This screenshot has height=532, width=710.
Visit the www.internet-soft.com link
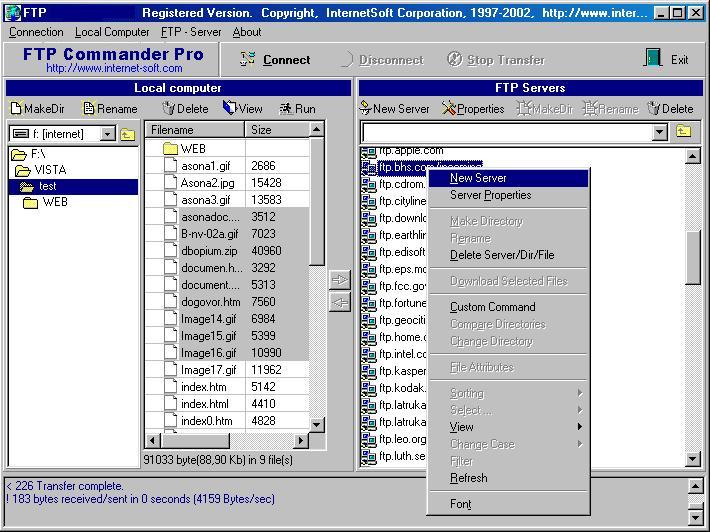[113, 69]
